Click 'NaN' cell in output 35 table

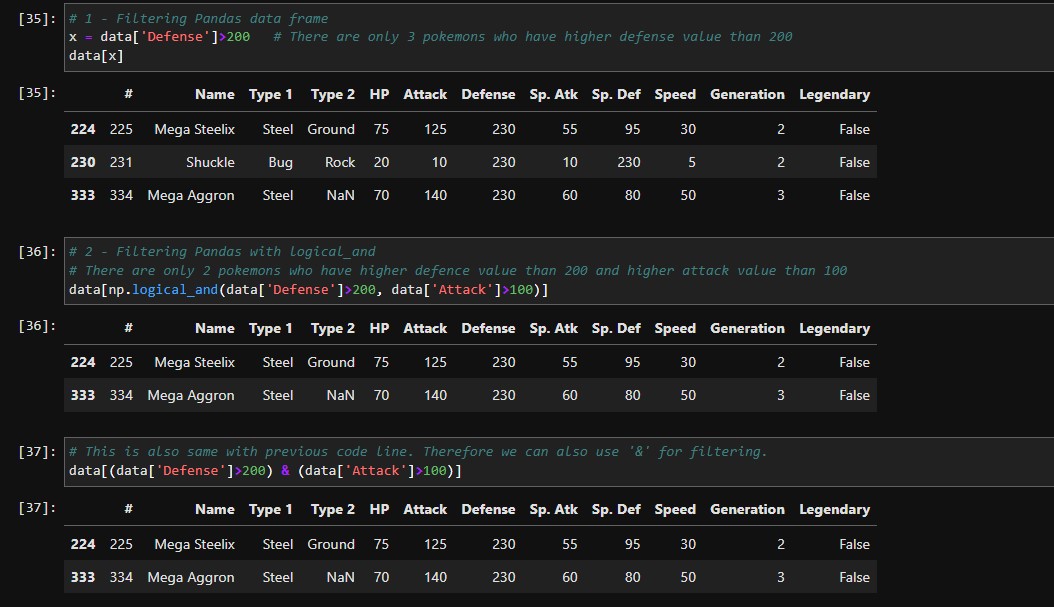point(340,196)
